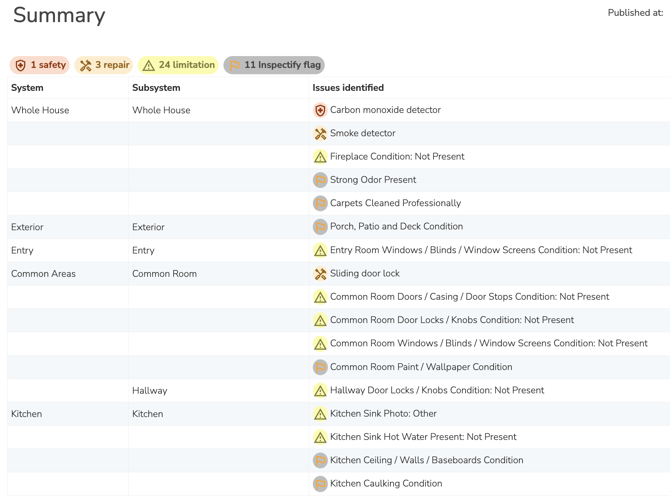Click the flag icon next to Strong Odor Present
This screenshot has width=670, height=496.
(x=320, y=180)
